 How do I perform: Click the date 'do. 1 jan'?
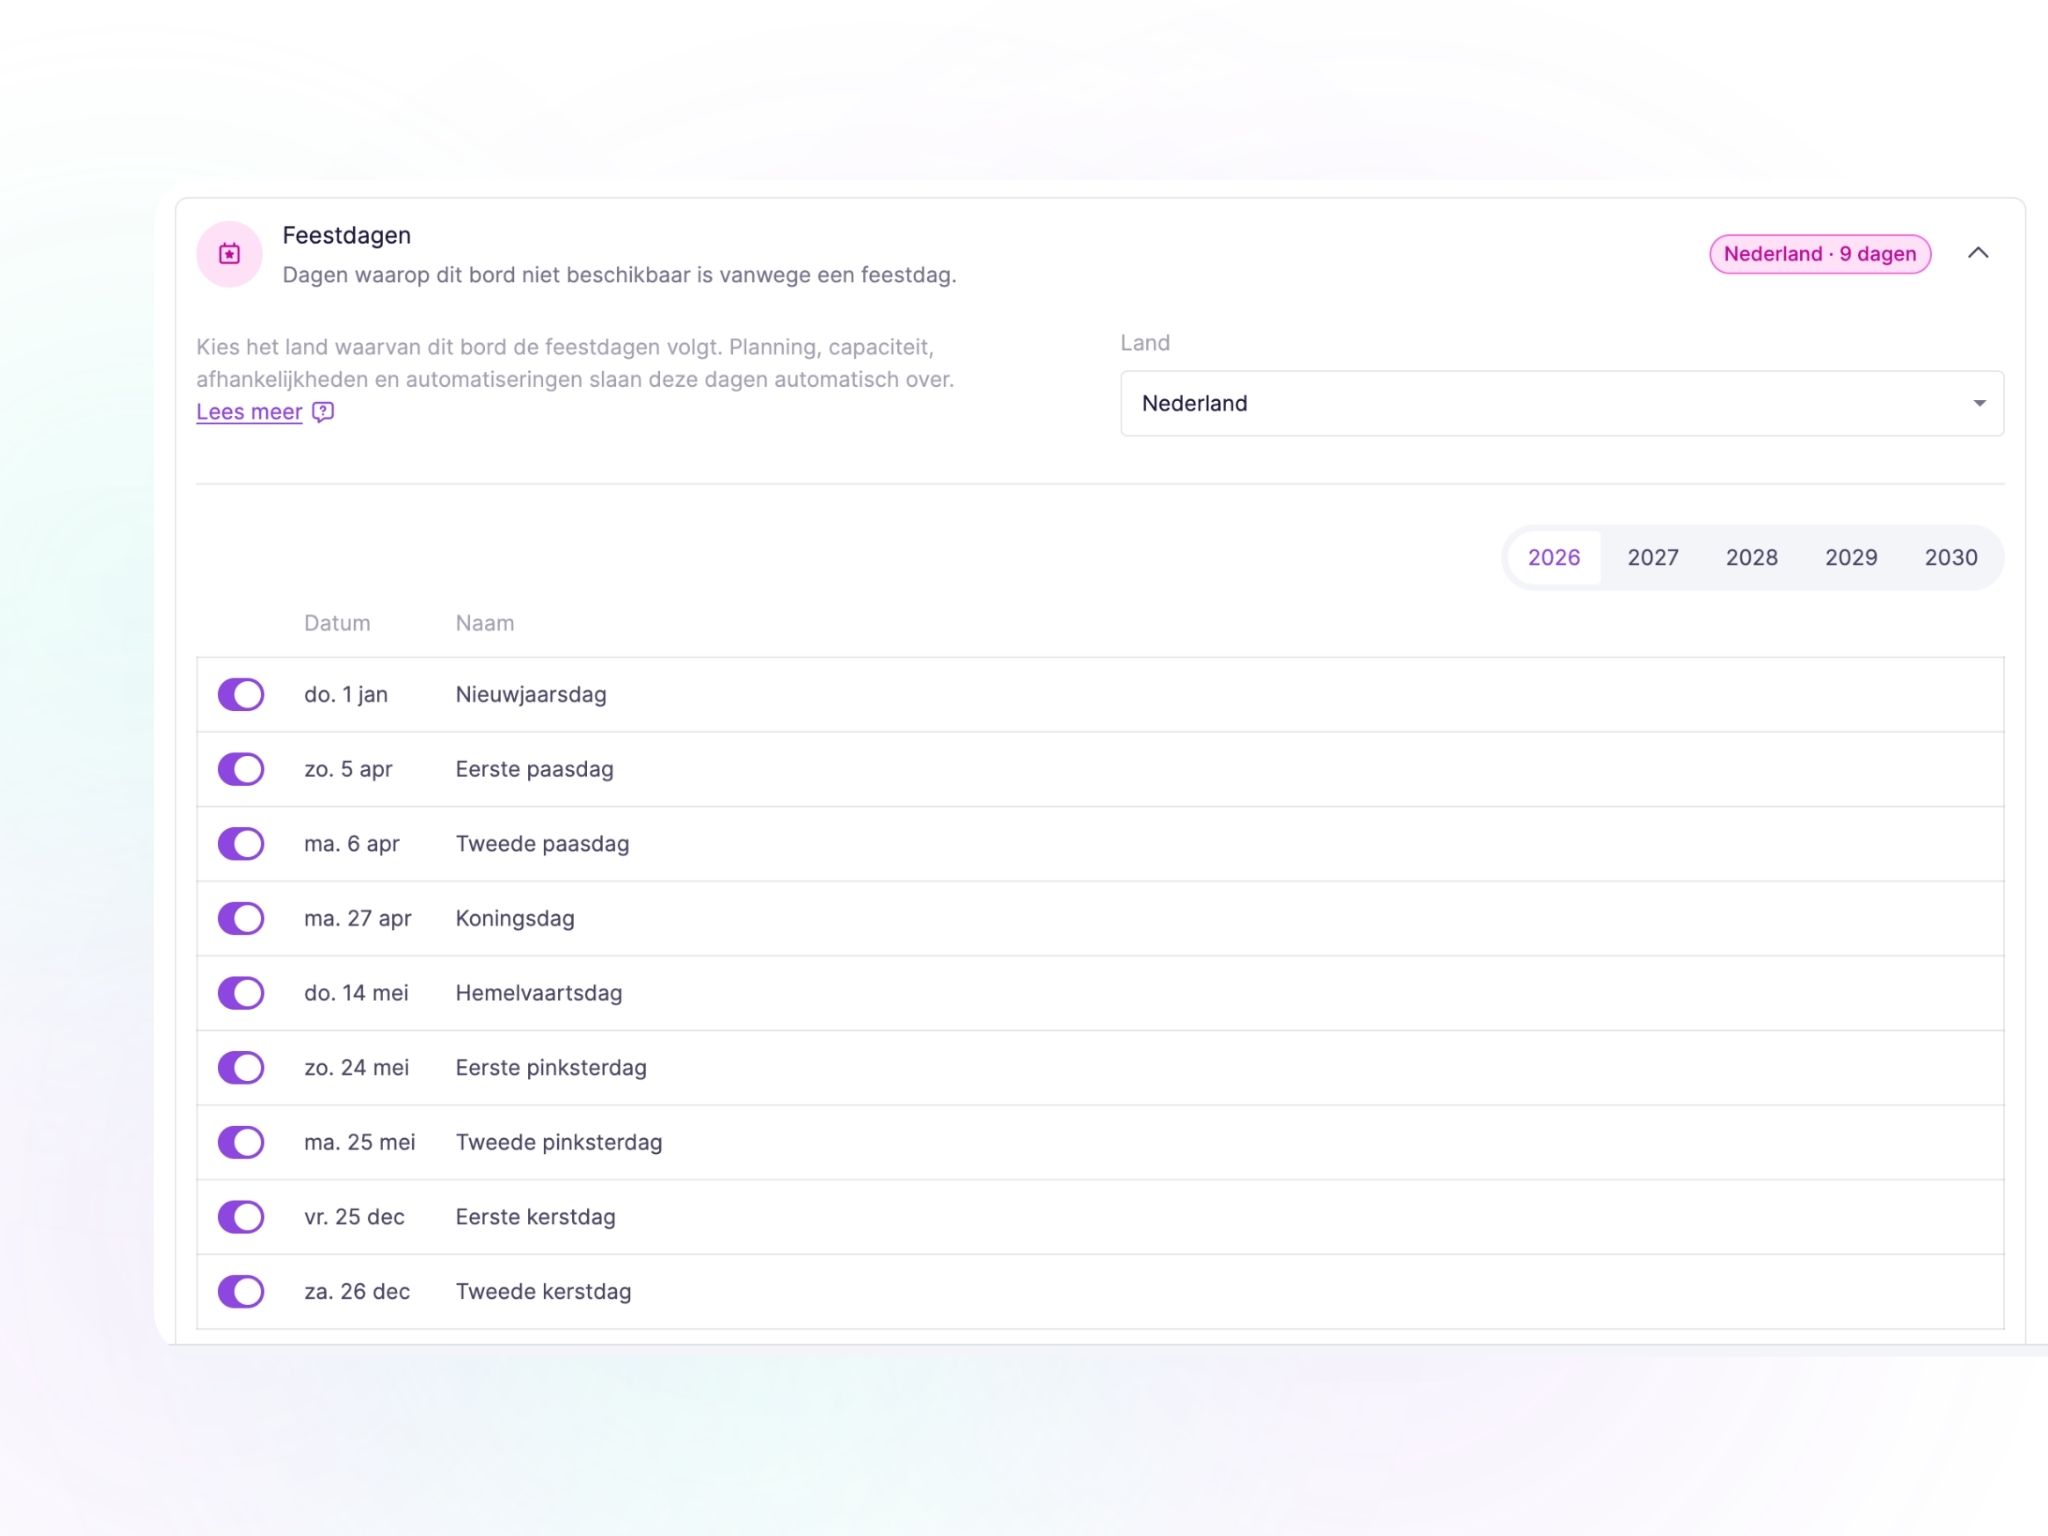click(x=346, y=694)
